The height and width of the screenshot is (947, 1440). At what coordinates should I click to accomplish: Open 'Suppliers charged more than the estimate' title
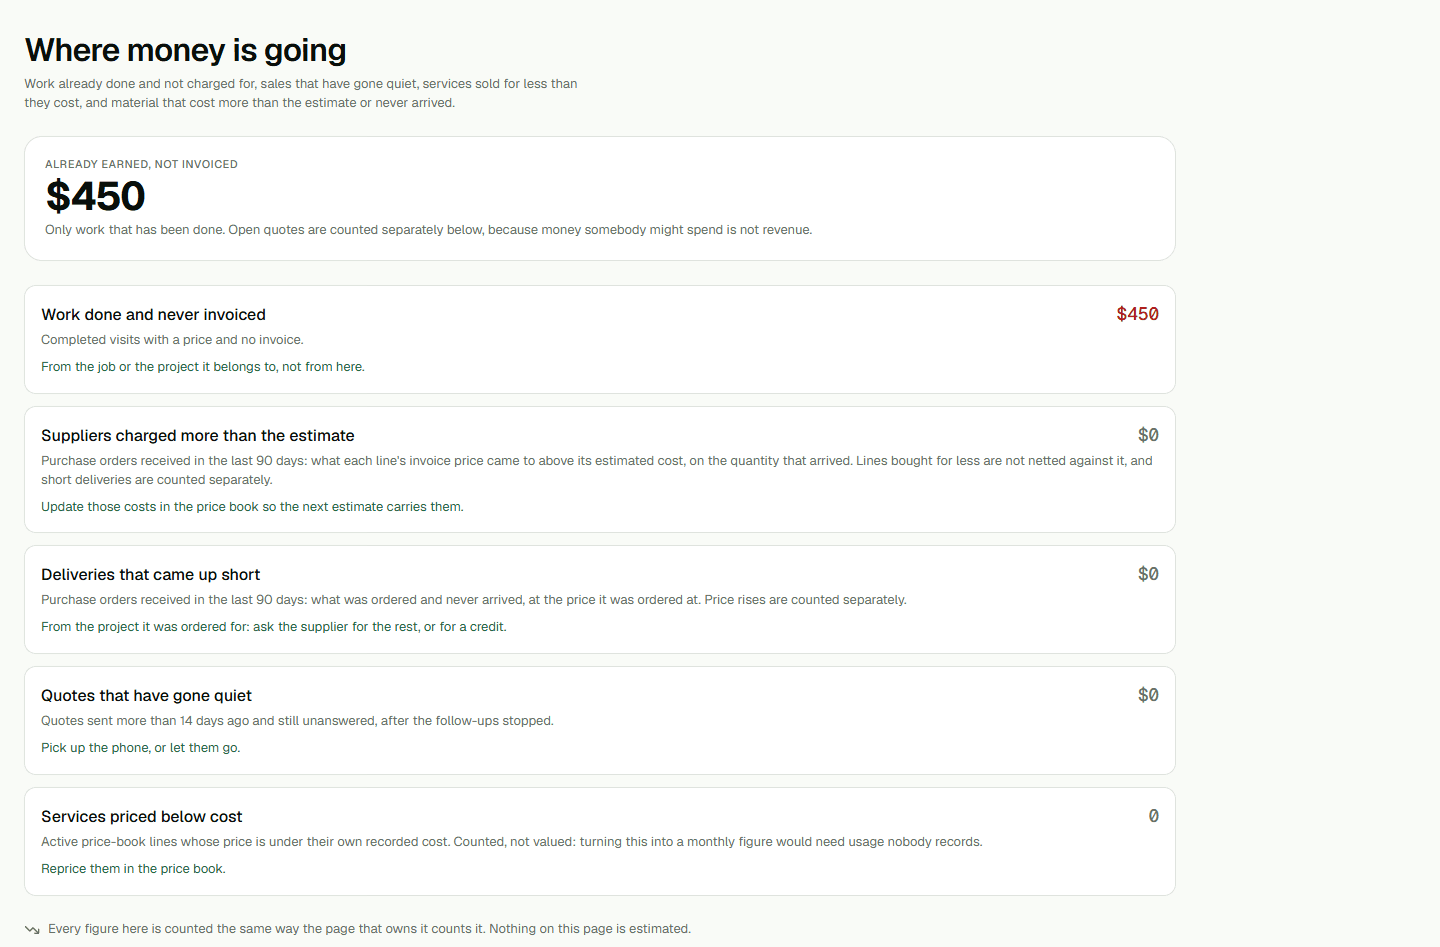pos(198,435)
